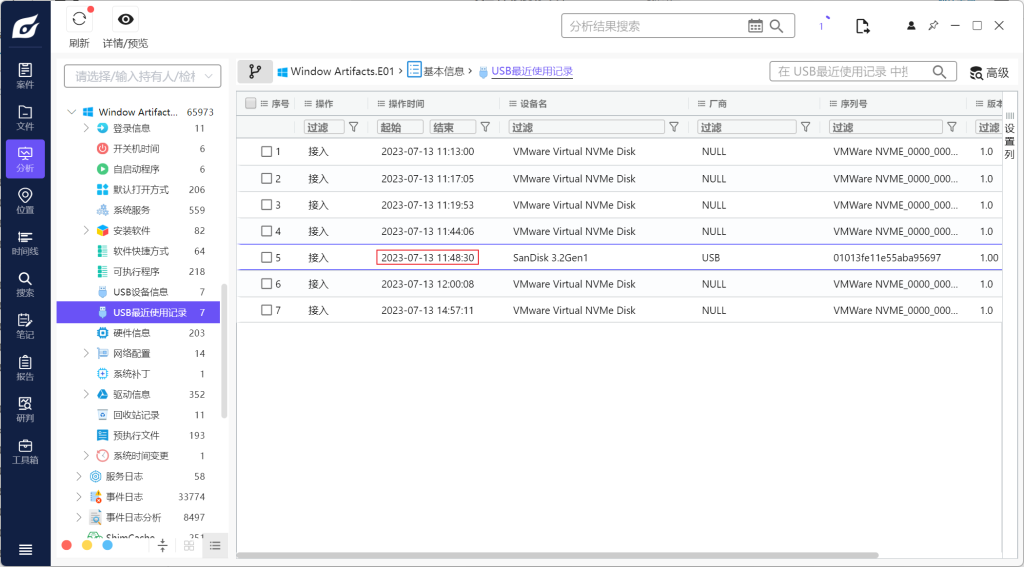This screenshot has width=1024, height=567.
Task: Select USB设备信息 in the tree
Action: tap(140, 292)
